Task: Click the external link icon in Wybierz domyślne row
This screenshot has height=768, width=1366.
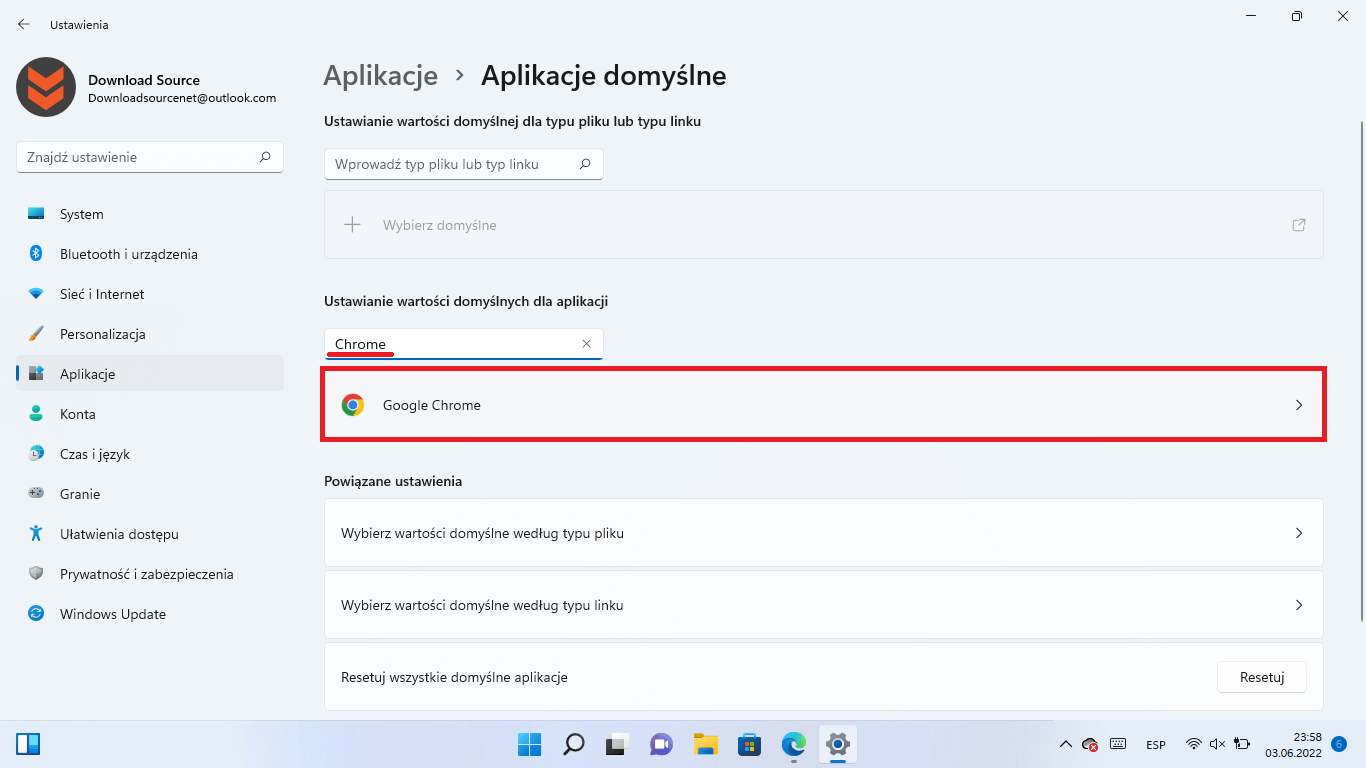Action: point(1299,225)
